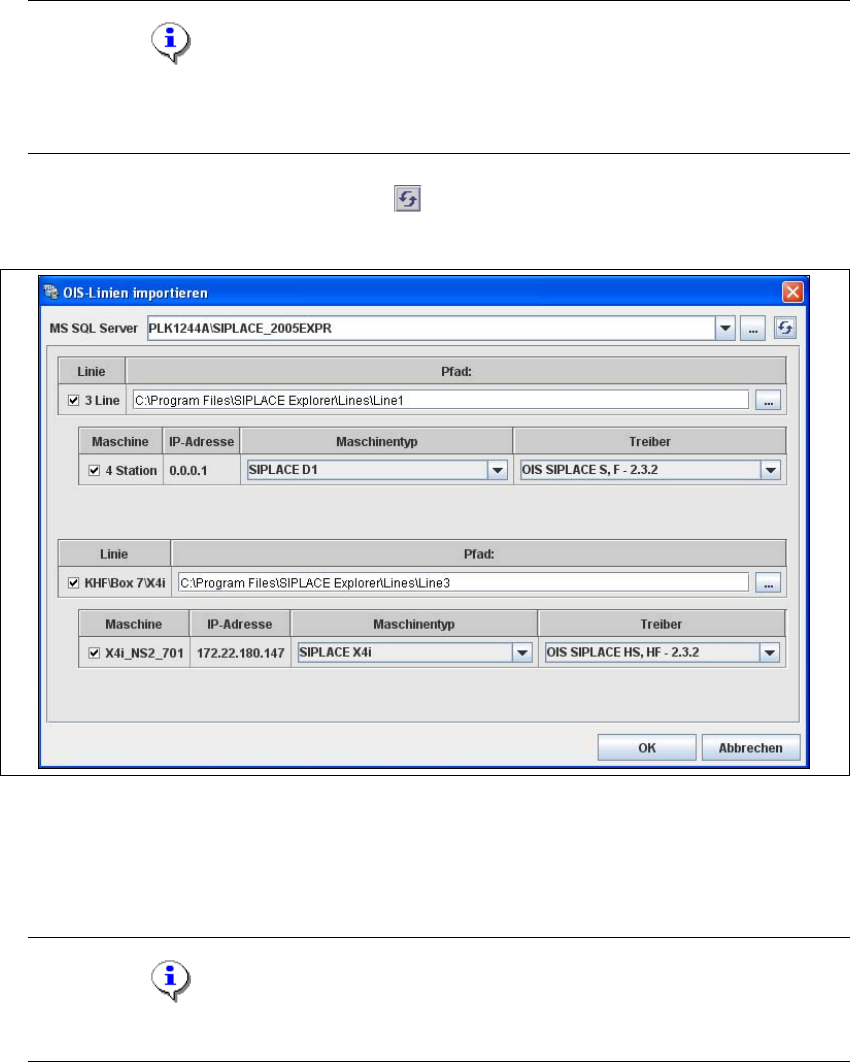The height and width of the screenshot is (1062, 850).
Task: Click the MS SQL Server label
Action: click(93, 328)
